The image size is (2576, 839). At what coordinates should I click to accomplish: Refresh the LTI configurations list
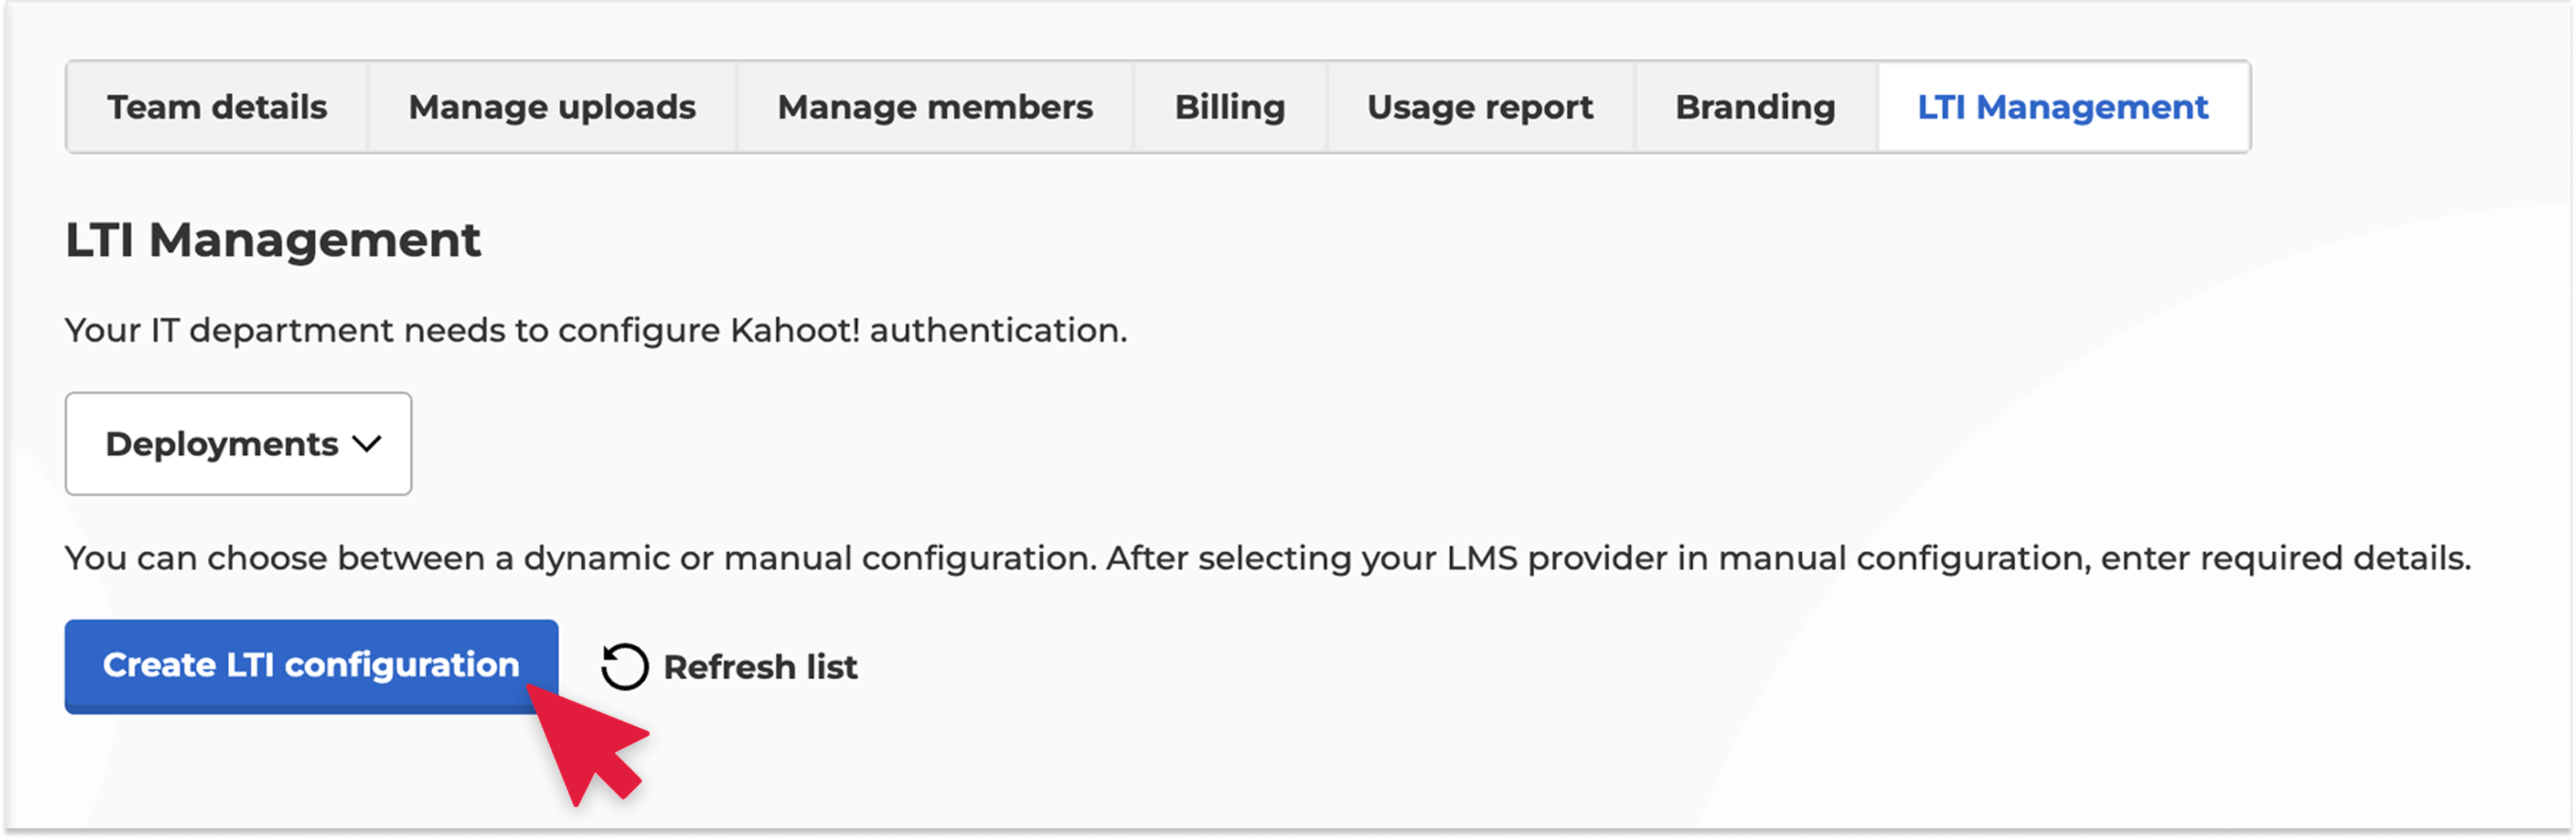(x=731, y=666)
